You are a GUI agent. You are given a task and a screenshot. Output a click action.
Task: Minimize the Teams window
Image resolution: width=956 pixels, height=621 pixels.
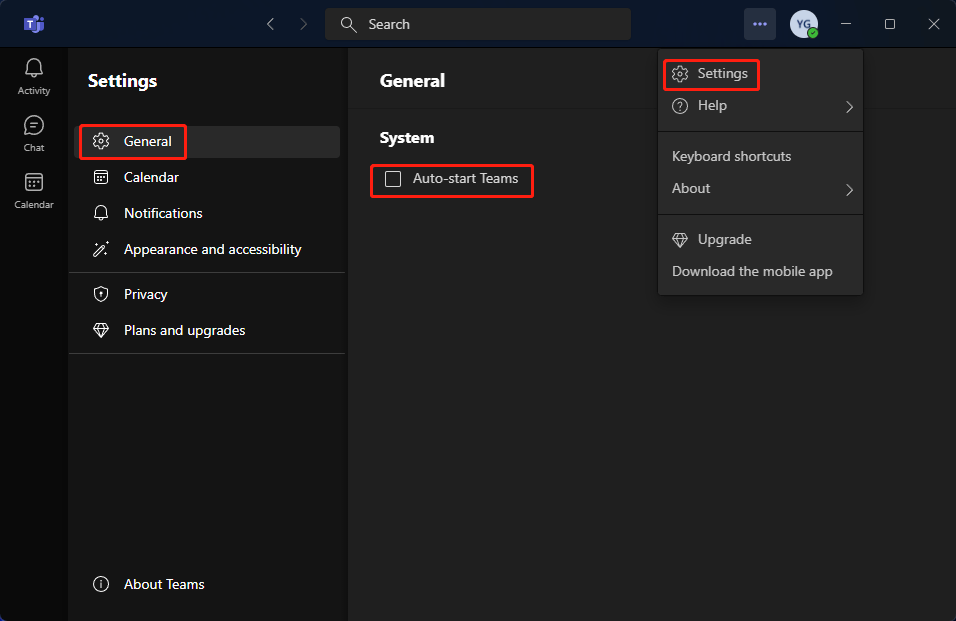point(846,24)
